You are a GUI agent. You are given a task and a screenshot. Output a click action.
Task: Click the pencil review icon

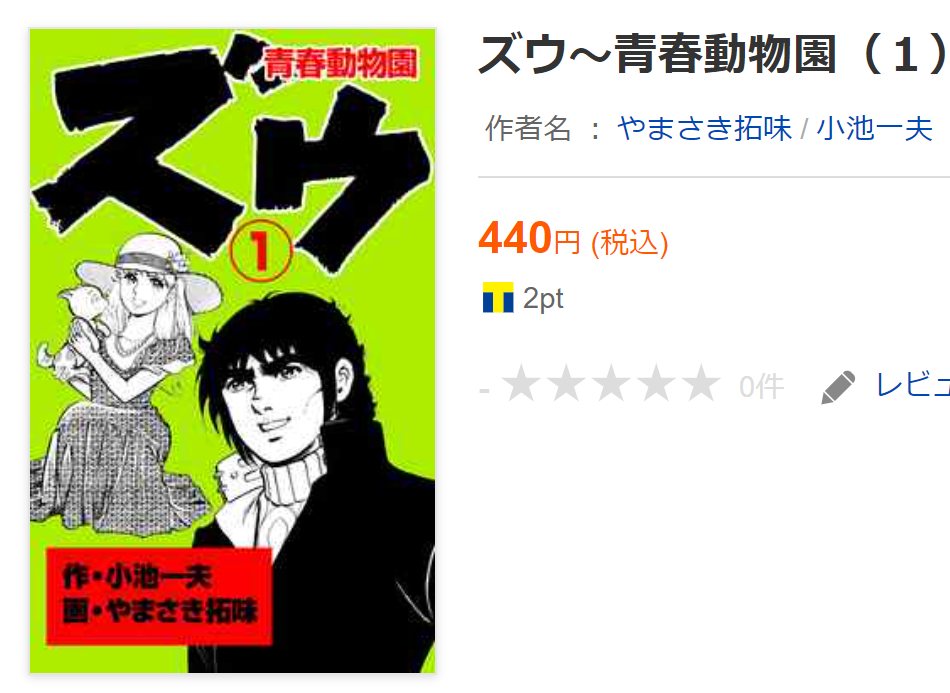[x=838, y=386]
